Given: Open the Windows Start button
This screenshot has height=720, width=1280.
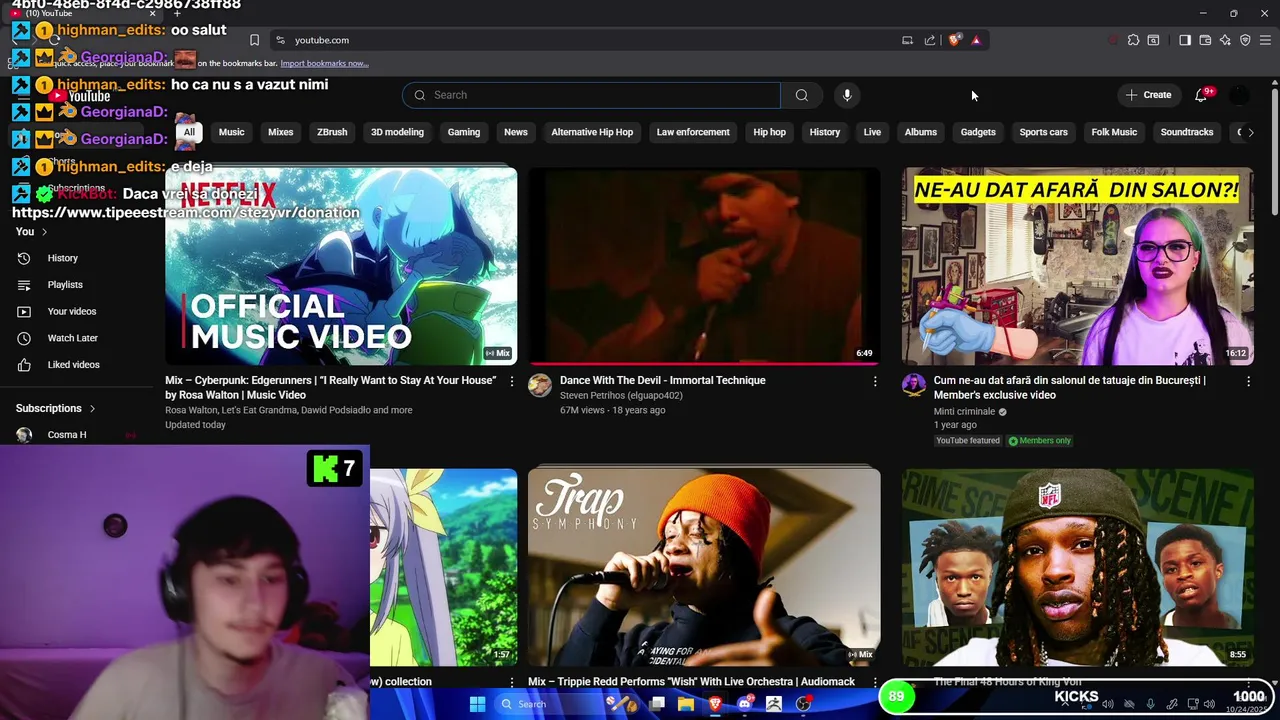Looking at the screenshot, I should [x=477, y=704].
